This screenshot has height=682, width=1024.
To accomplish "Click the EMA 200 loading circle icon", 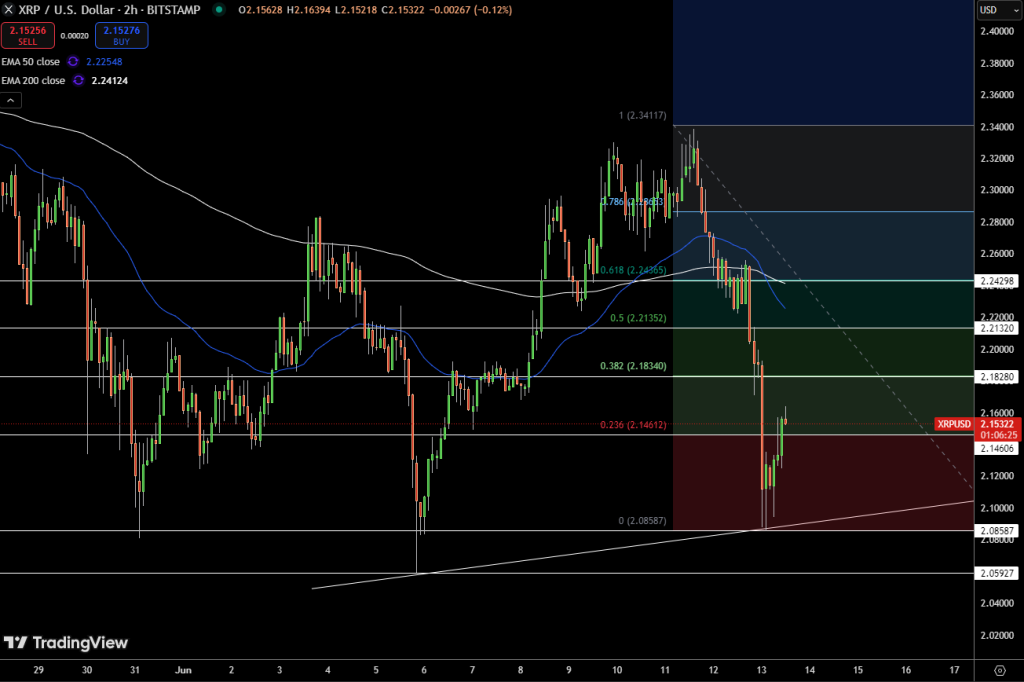I will point(78,80).
